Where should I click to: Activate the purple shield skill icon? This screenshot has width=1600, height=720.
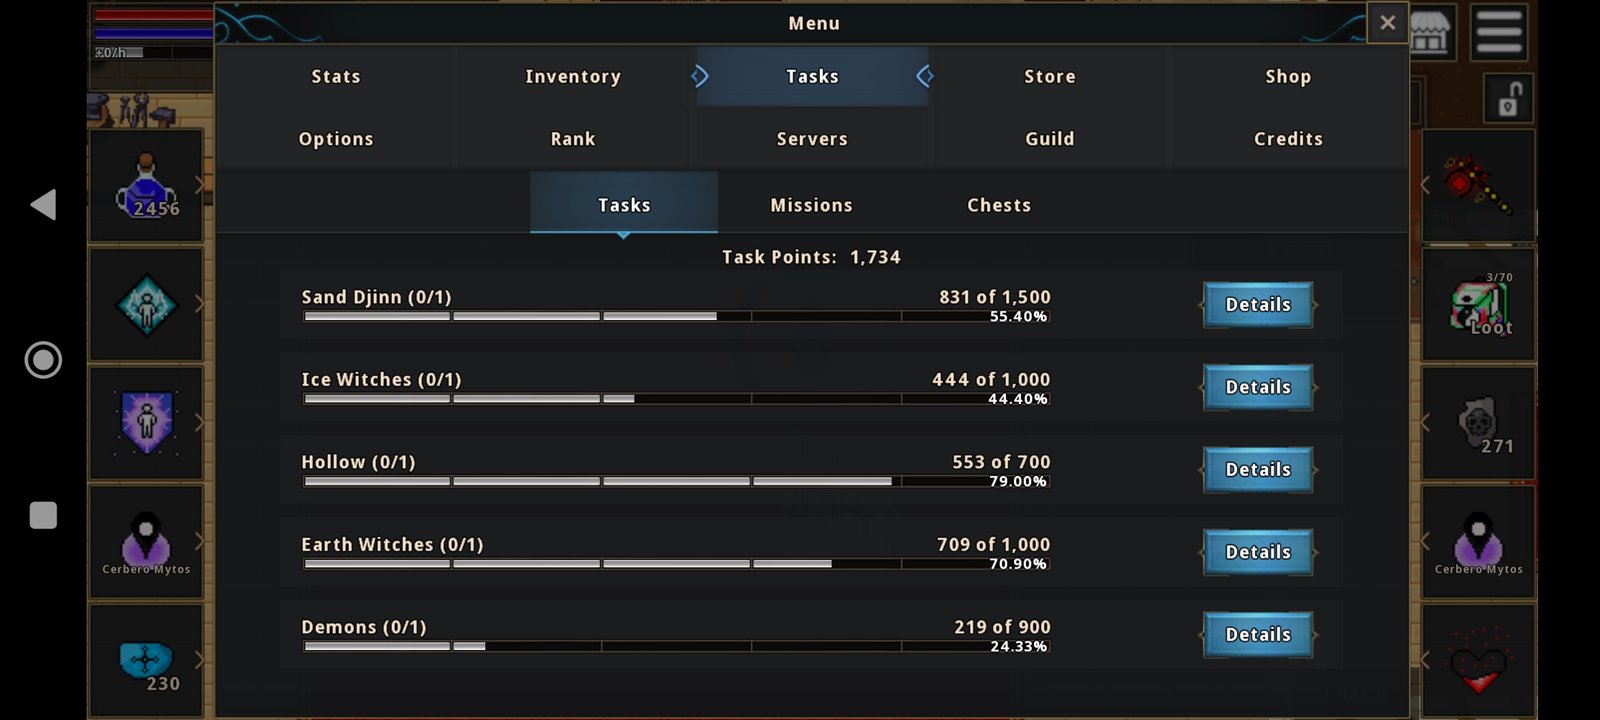tap(146, 423)
